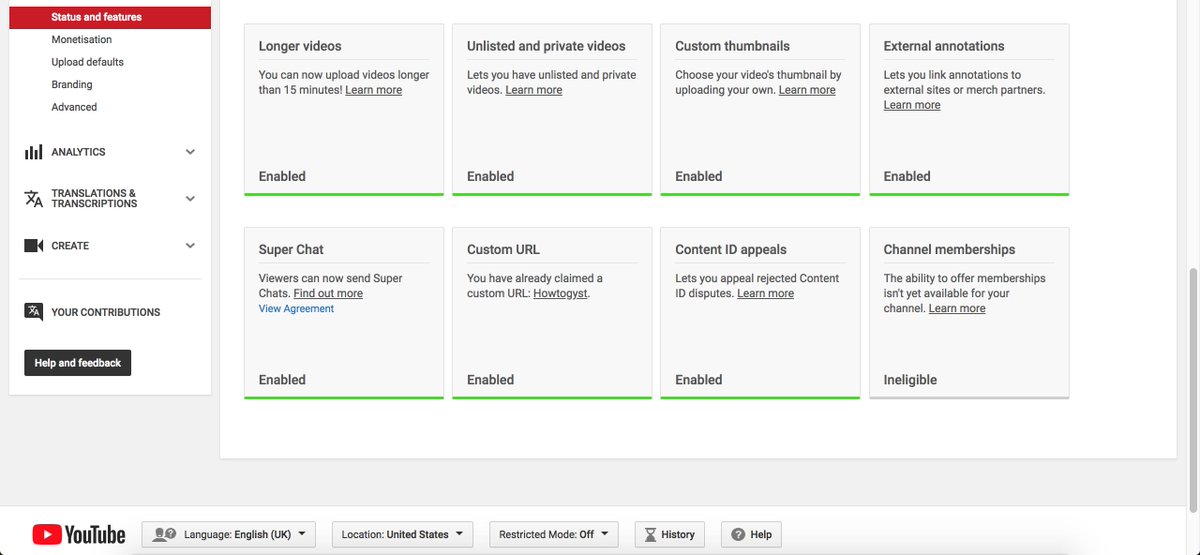Expand the Analytics section chevron
Image resolution: width=1200 pixels, height=555 pixels.
190,152
